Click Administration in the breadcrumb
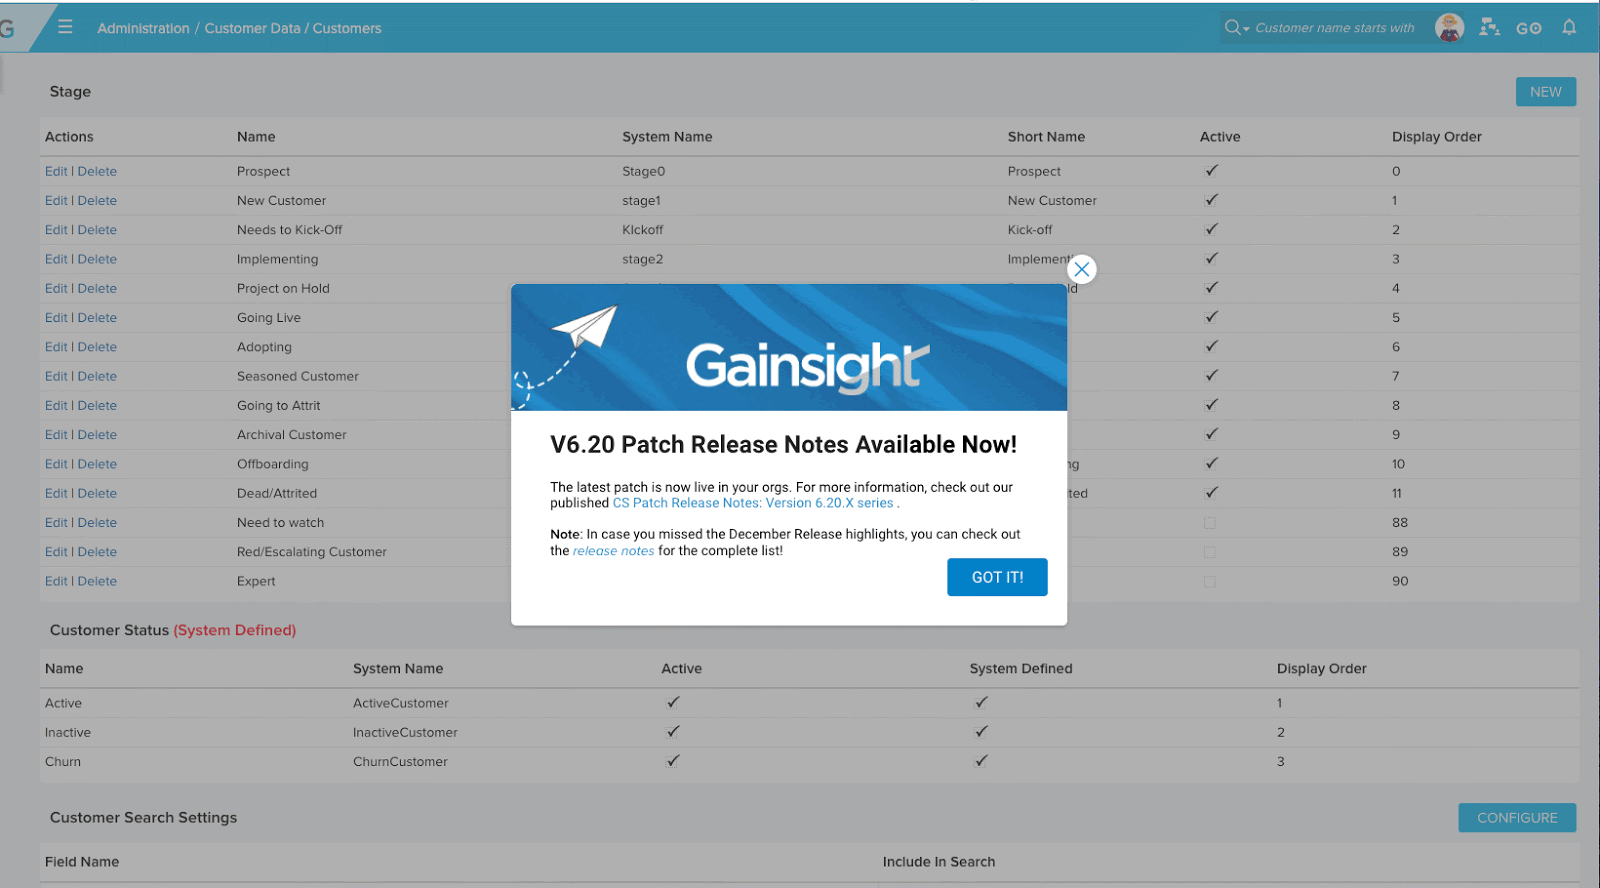Viewport: 1600px width, 888px height. click(143, 28)
